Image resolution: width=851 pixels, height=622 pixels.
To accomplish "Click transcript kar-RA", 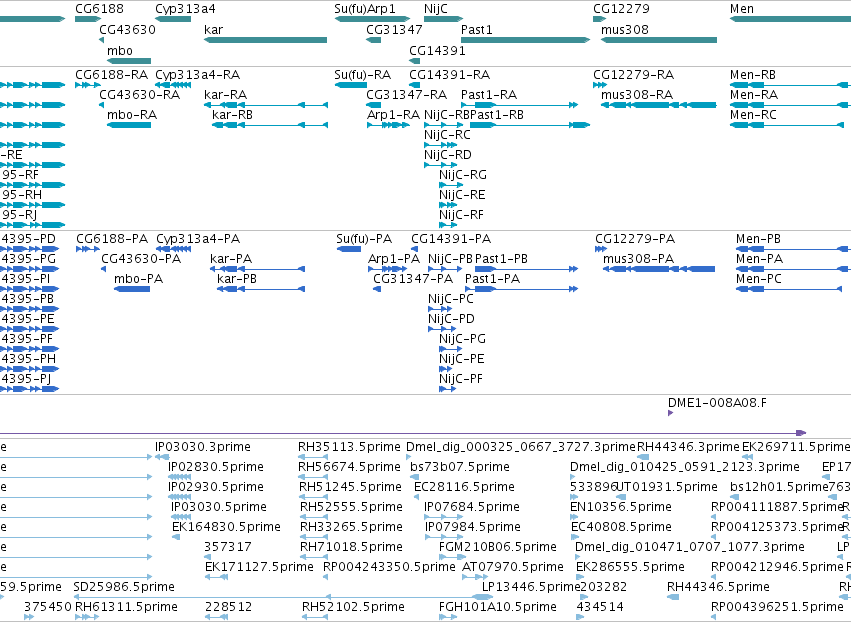I will 225,94.
